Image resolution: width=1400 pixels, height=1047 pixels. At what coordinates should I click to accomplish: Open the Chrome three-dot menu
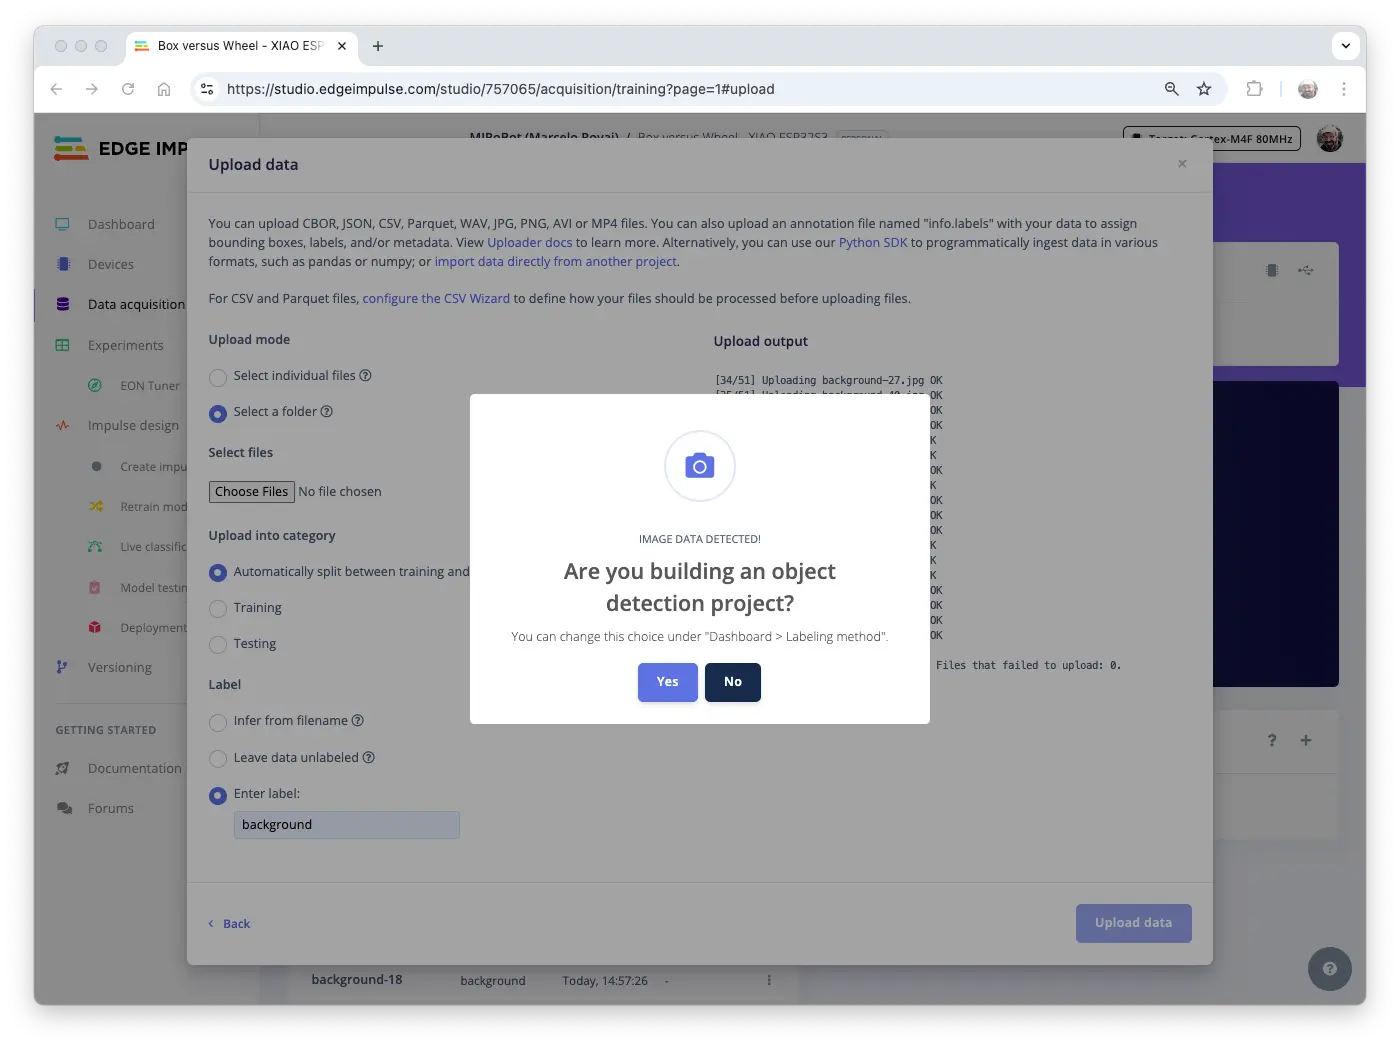click(x=1344, y=89)
